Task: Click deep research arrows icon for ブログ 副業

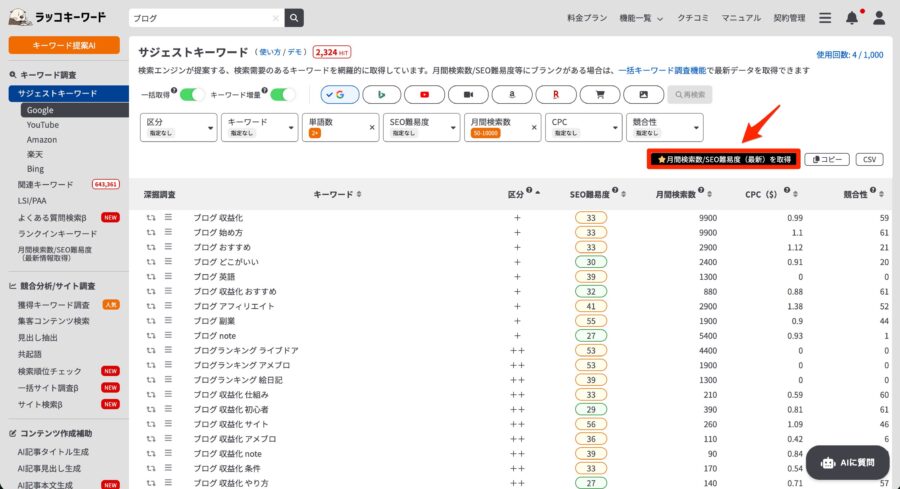Action: [x=150, y=321]
